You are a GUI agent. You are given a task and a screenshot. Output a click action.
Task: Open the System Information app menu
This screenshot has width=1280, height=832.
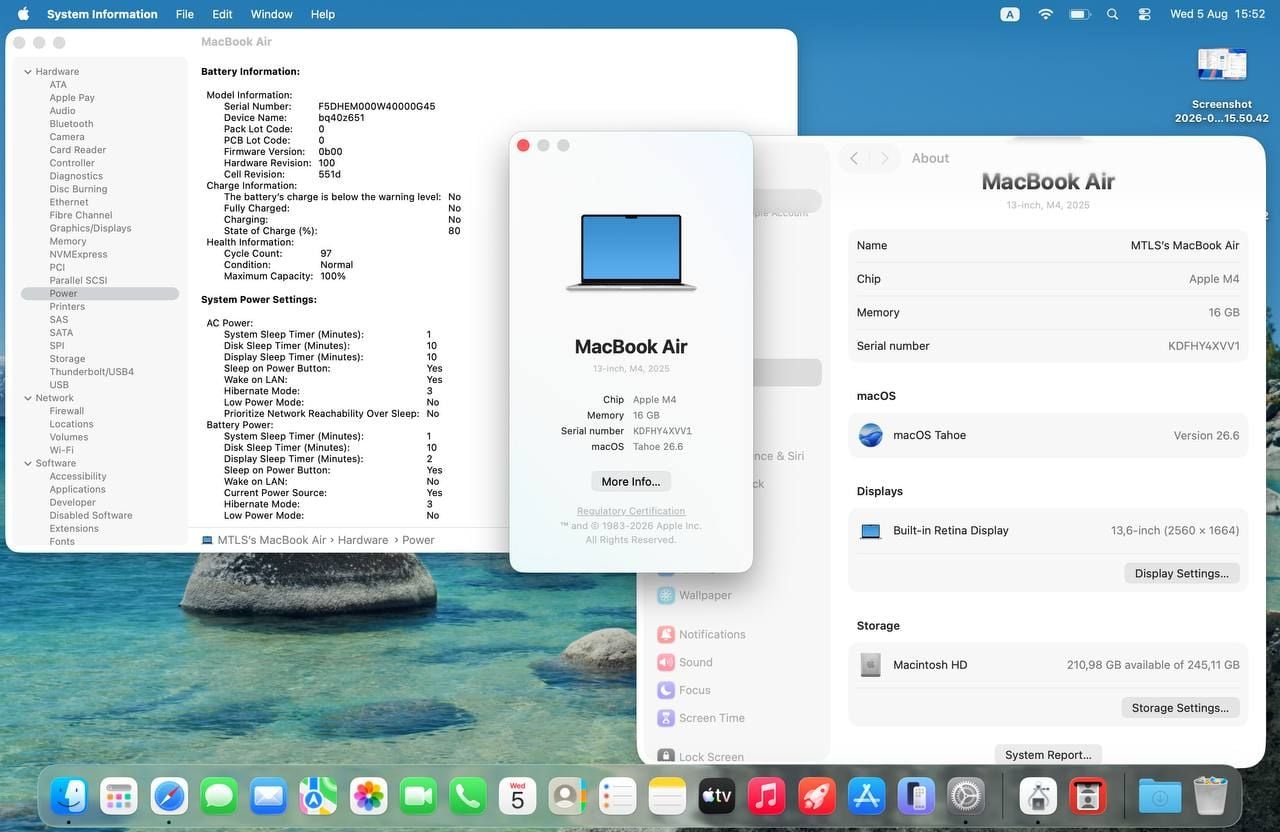pyautogui.click(x=102, y=14)
